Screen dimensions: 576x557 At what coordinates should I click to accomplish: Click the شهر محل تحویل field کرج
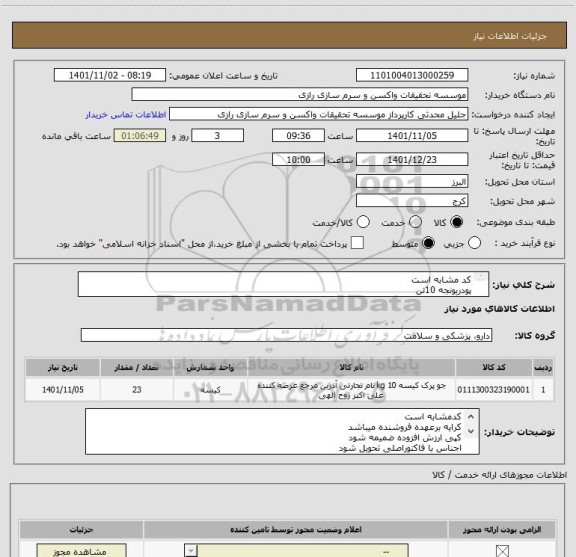coord(412,201)
